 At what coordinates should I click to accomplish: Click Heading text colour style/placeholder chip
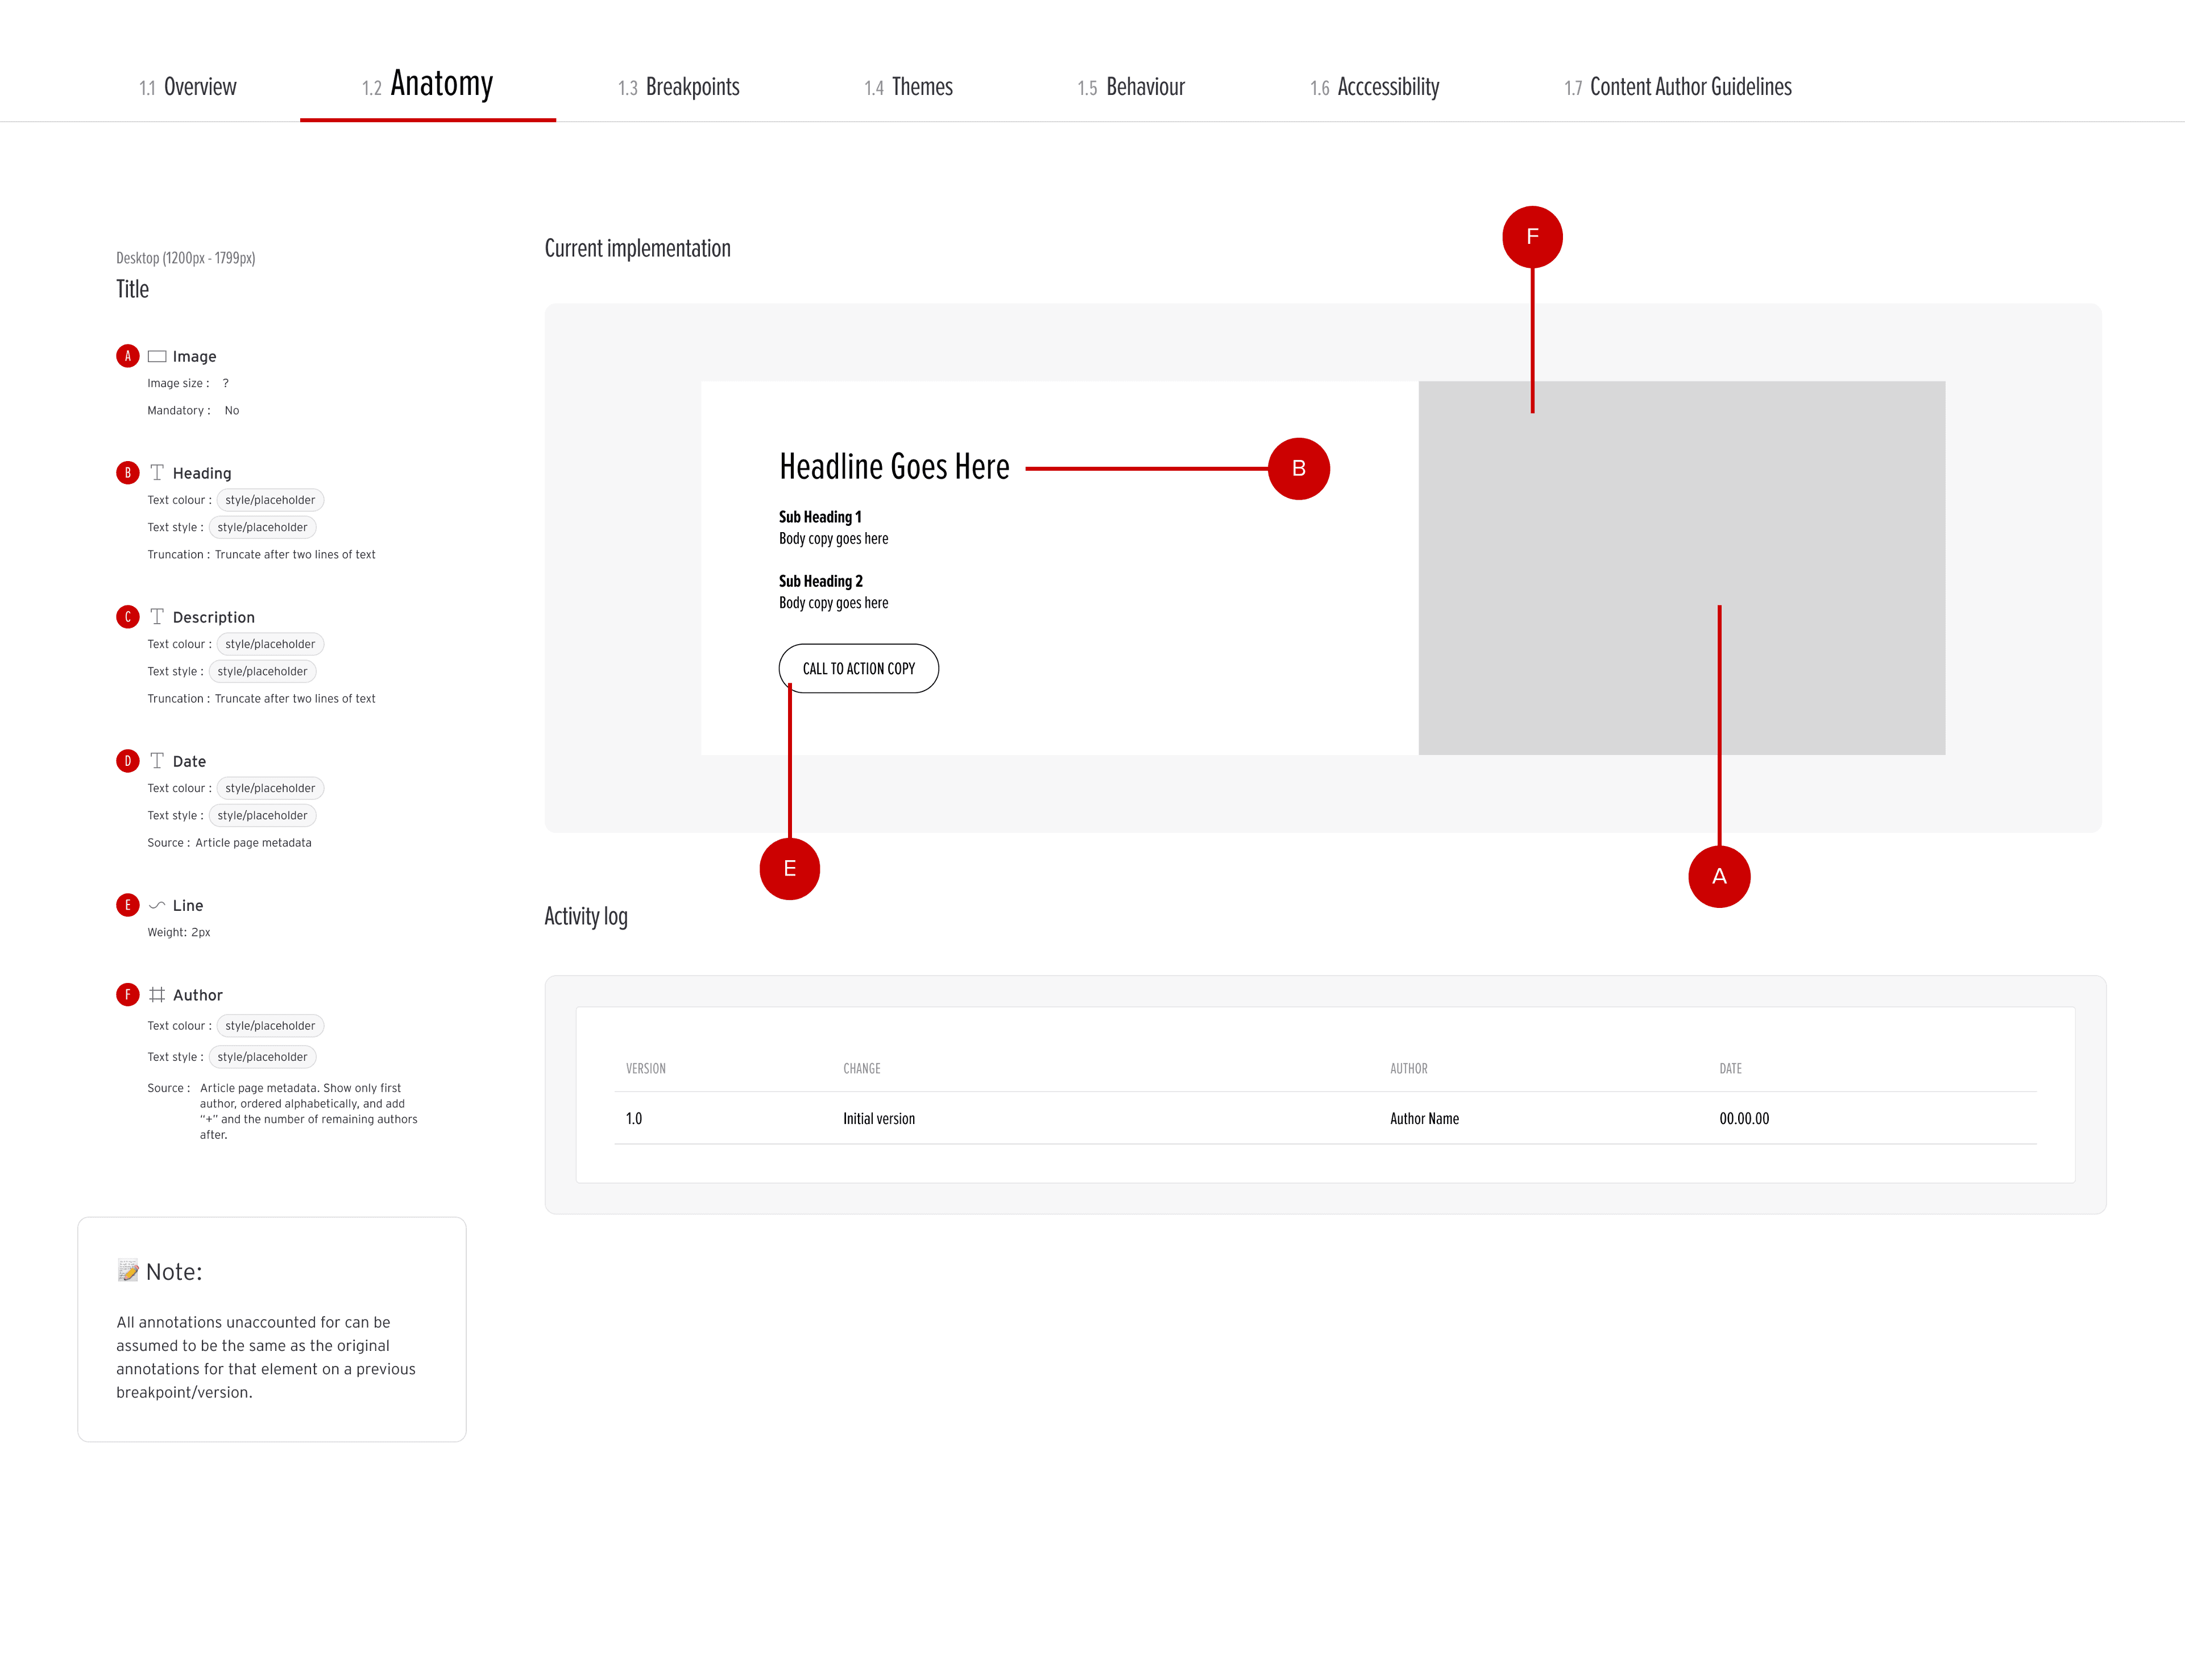click(x=270, y=500)
